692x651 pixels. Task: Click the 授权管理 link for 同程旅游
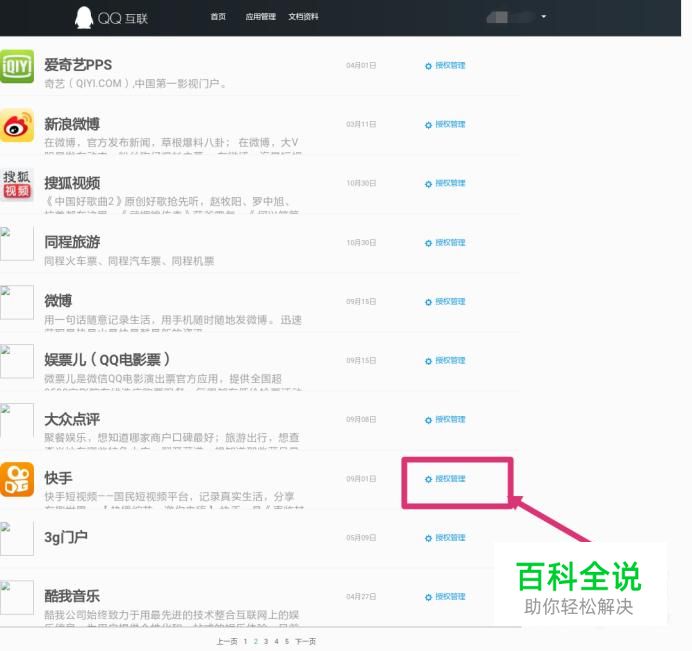tap(450, 242)
